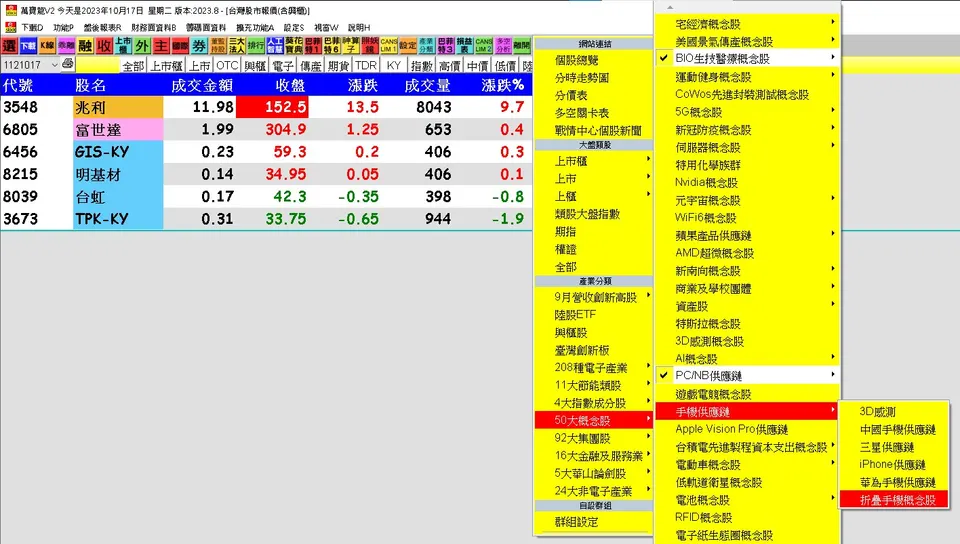960x544 pixels.
Task: Click the 全部 filter button
Action: click(133, 65)
